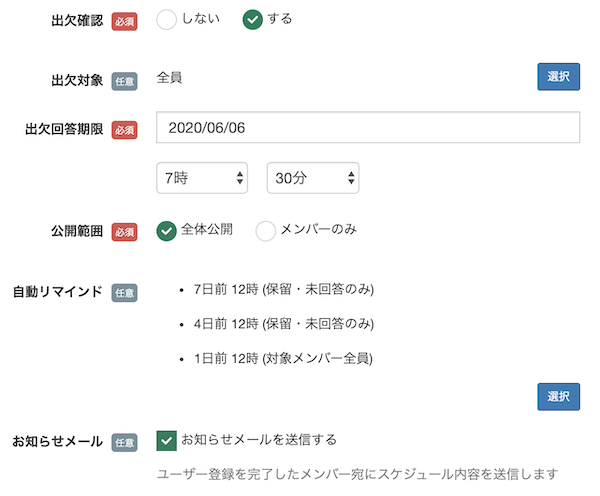Screen dimensions: 600x496
Task: Open the 30分 minute dropdown
Action: click(312, 178)
